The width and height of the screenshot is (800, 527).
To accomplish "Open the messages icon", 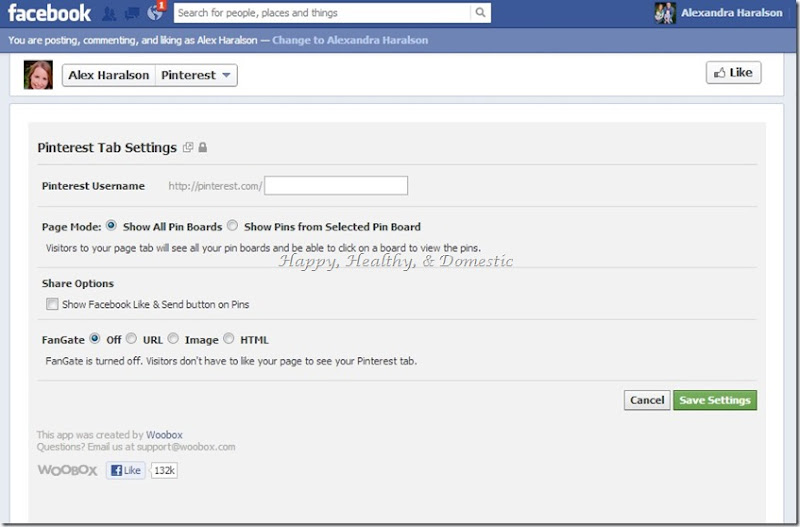I will pos(132,13).
